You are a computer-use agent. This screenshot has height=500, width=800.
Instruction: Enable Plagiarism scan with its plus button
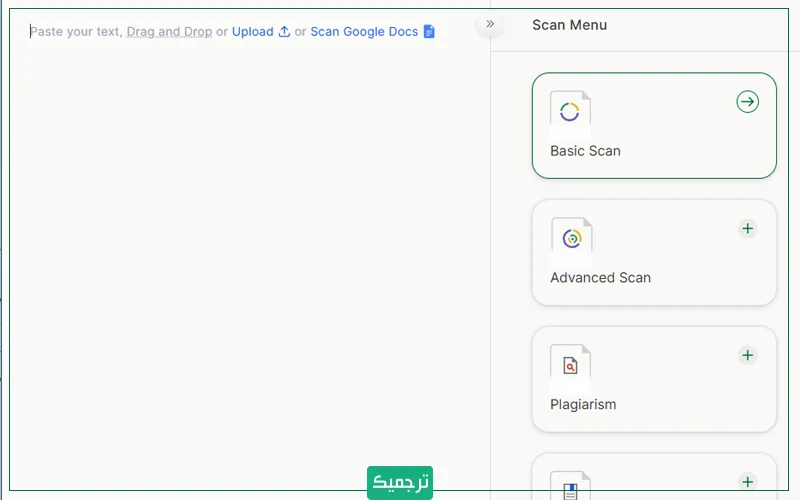[x=747, y=356]
